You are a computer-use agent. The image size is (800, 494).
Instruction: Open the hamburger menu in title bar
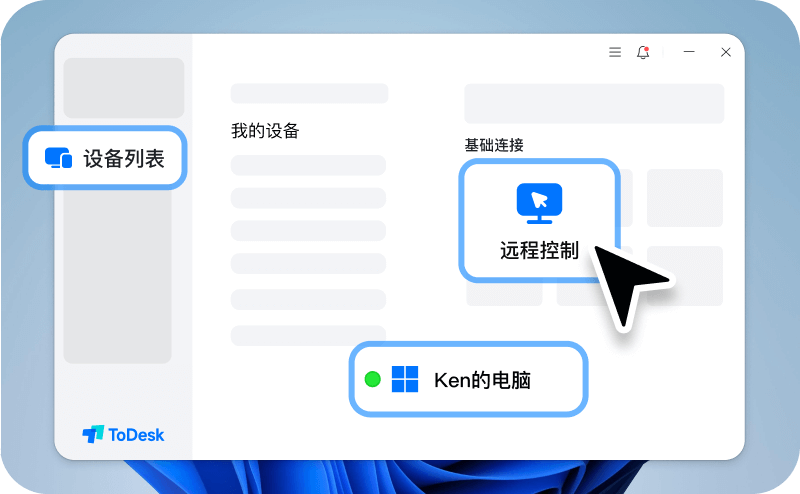pyautogui.click(x=615, y=53)
